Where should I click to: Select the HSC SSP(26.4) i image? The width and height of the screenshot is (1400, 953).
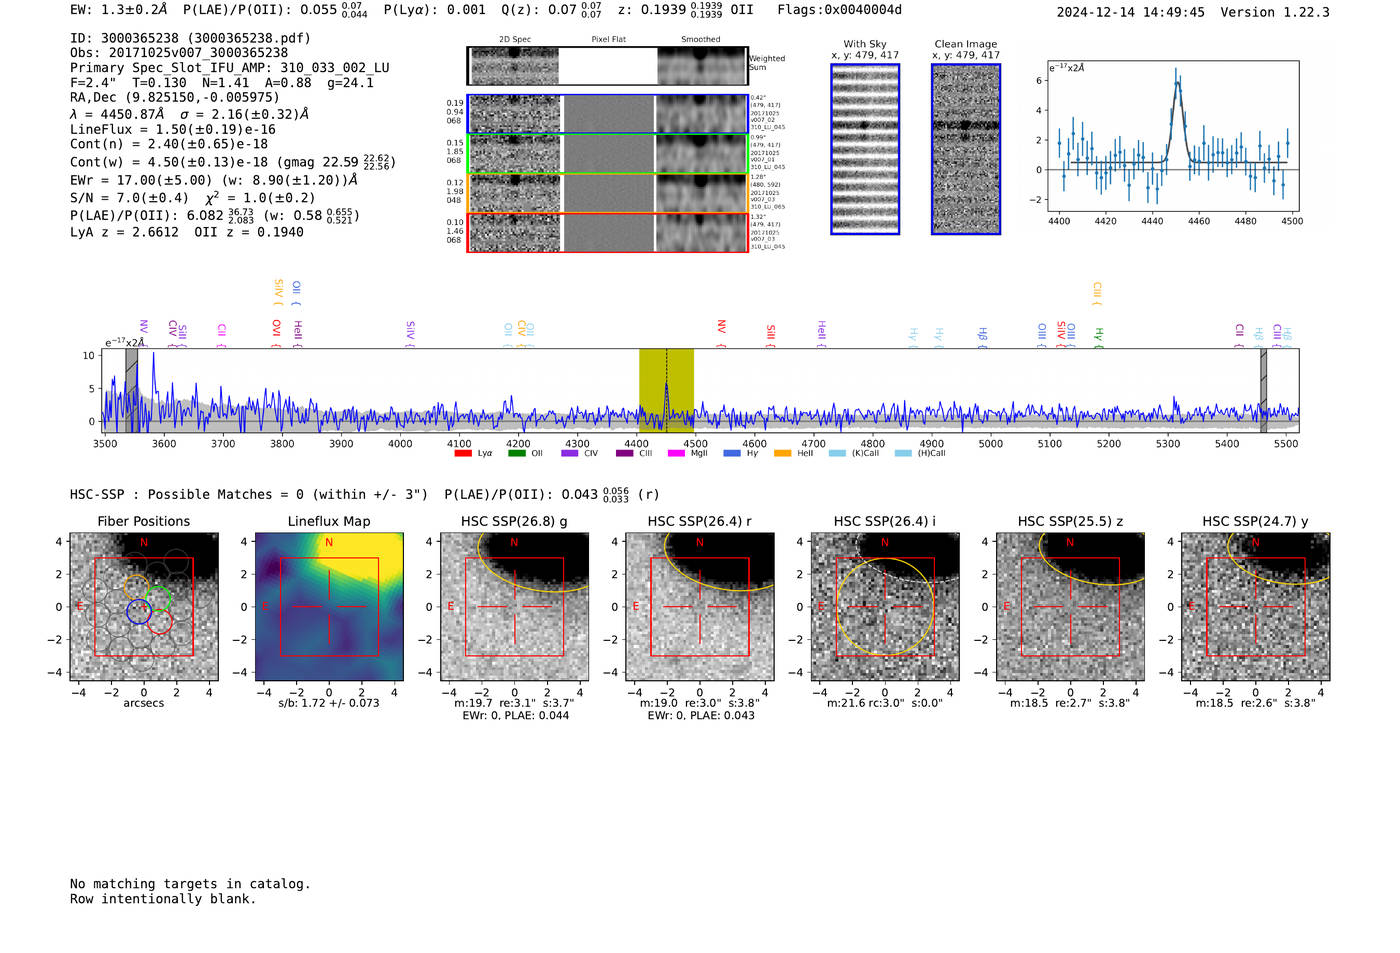click(x=885, y=606)
